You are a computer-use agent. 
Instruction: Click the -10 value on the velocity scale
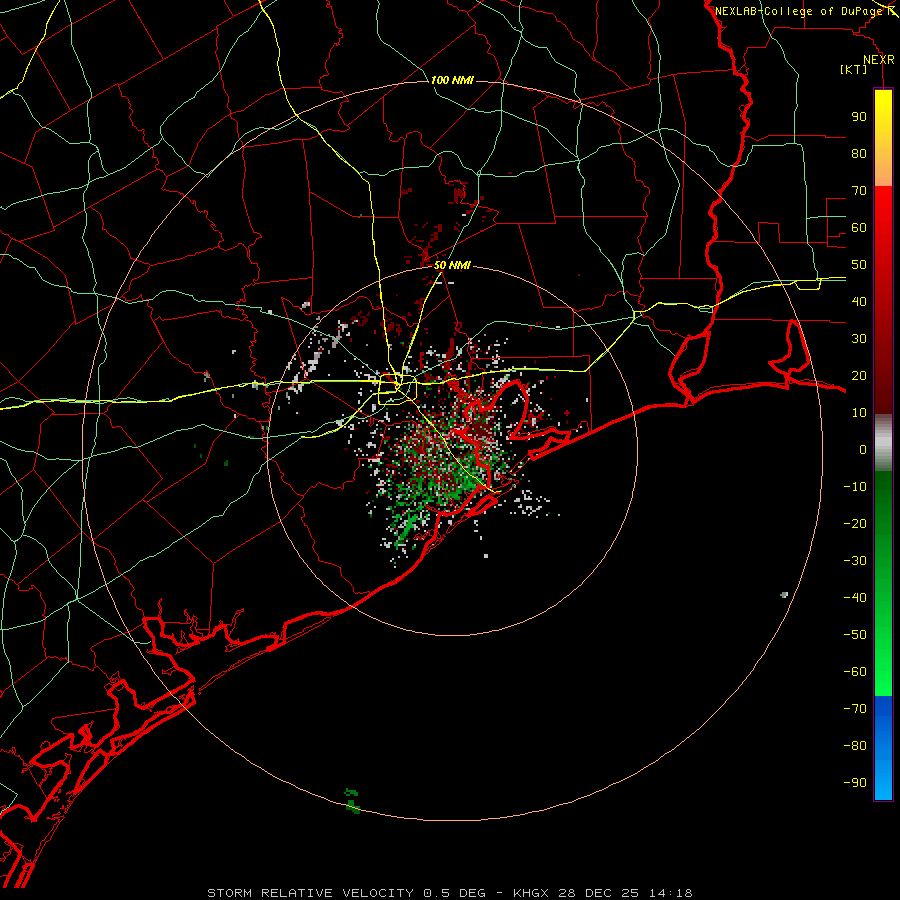[855, 487]
